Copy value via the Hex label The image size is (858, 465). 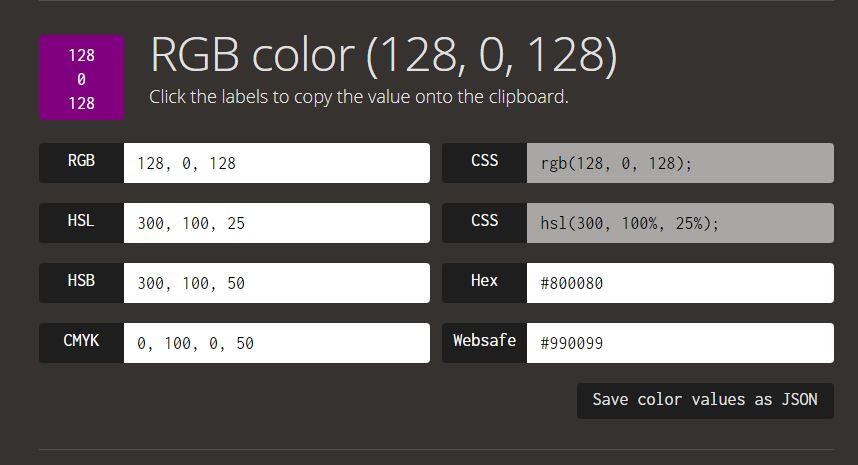[484, 282]
